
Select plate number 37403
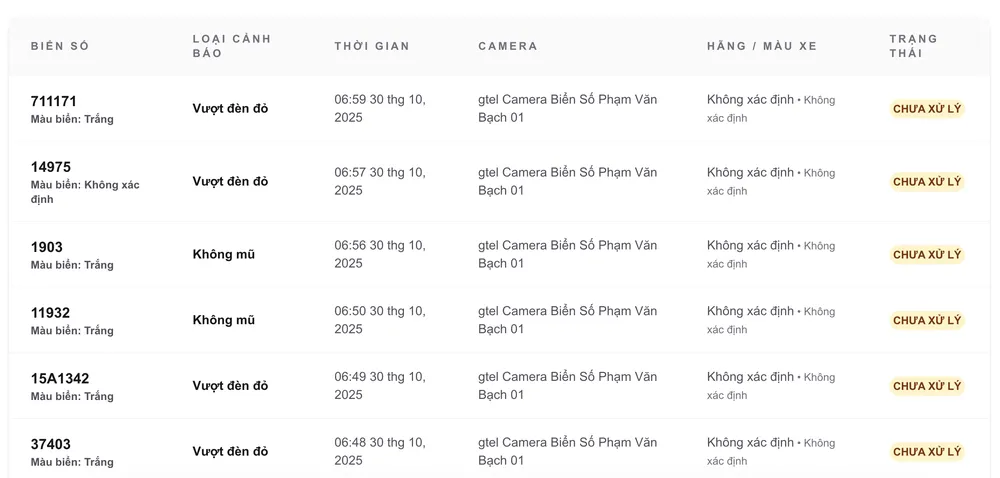(x=51, y=444)
